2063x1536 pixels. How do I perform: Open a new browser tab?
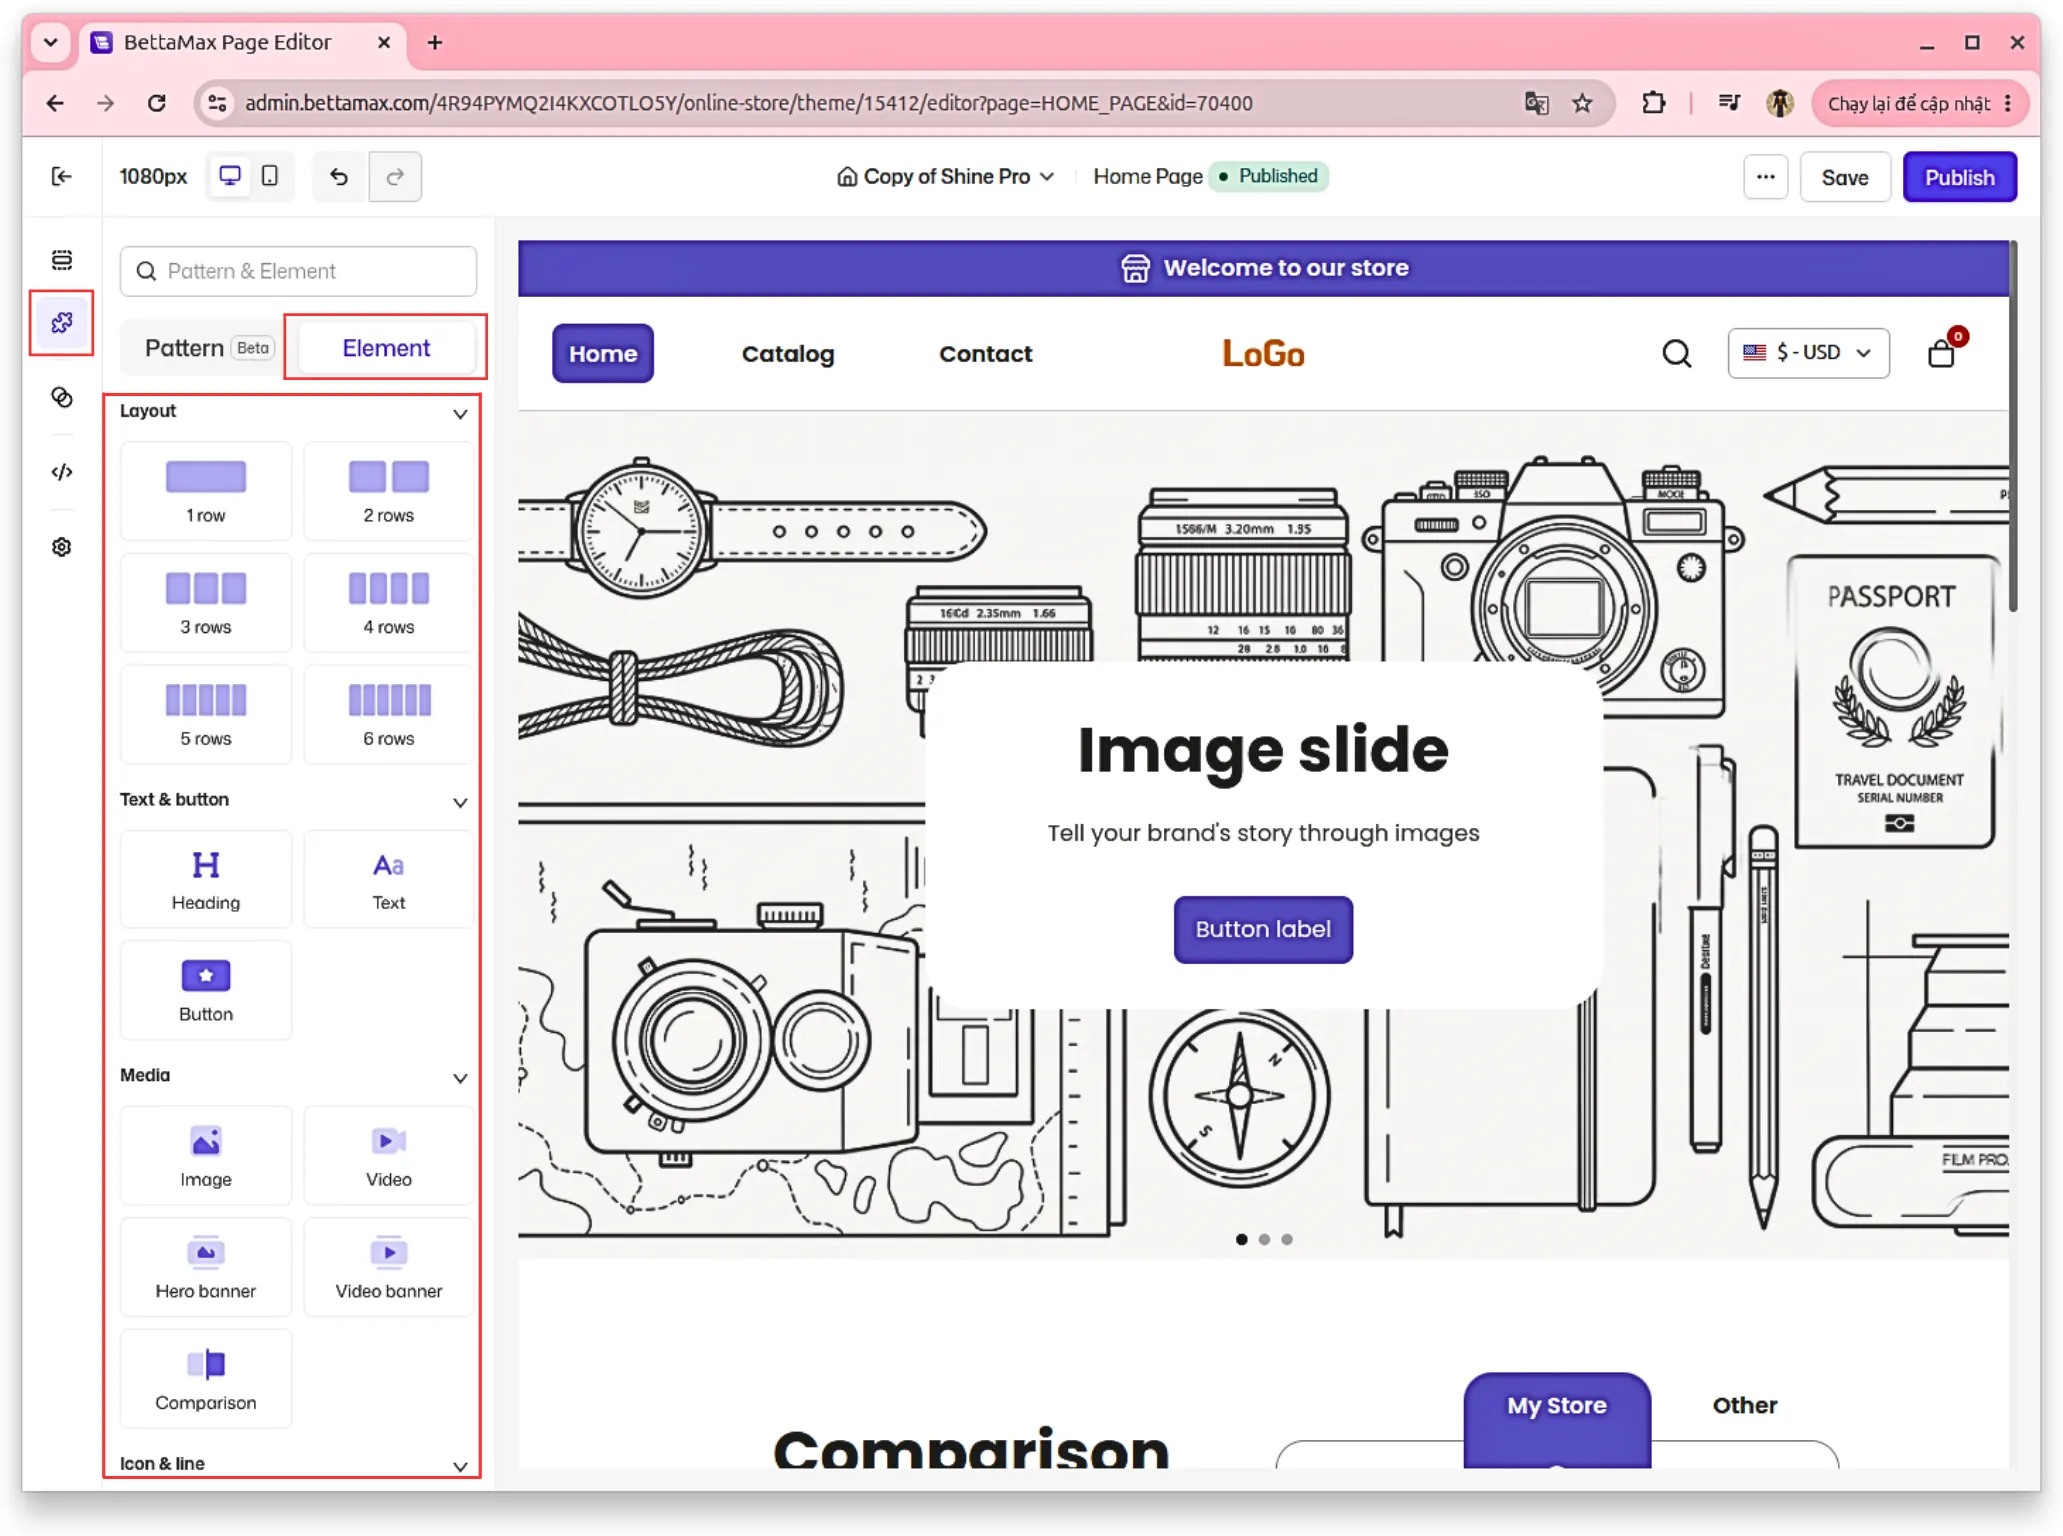[x=435, y=42]
